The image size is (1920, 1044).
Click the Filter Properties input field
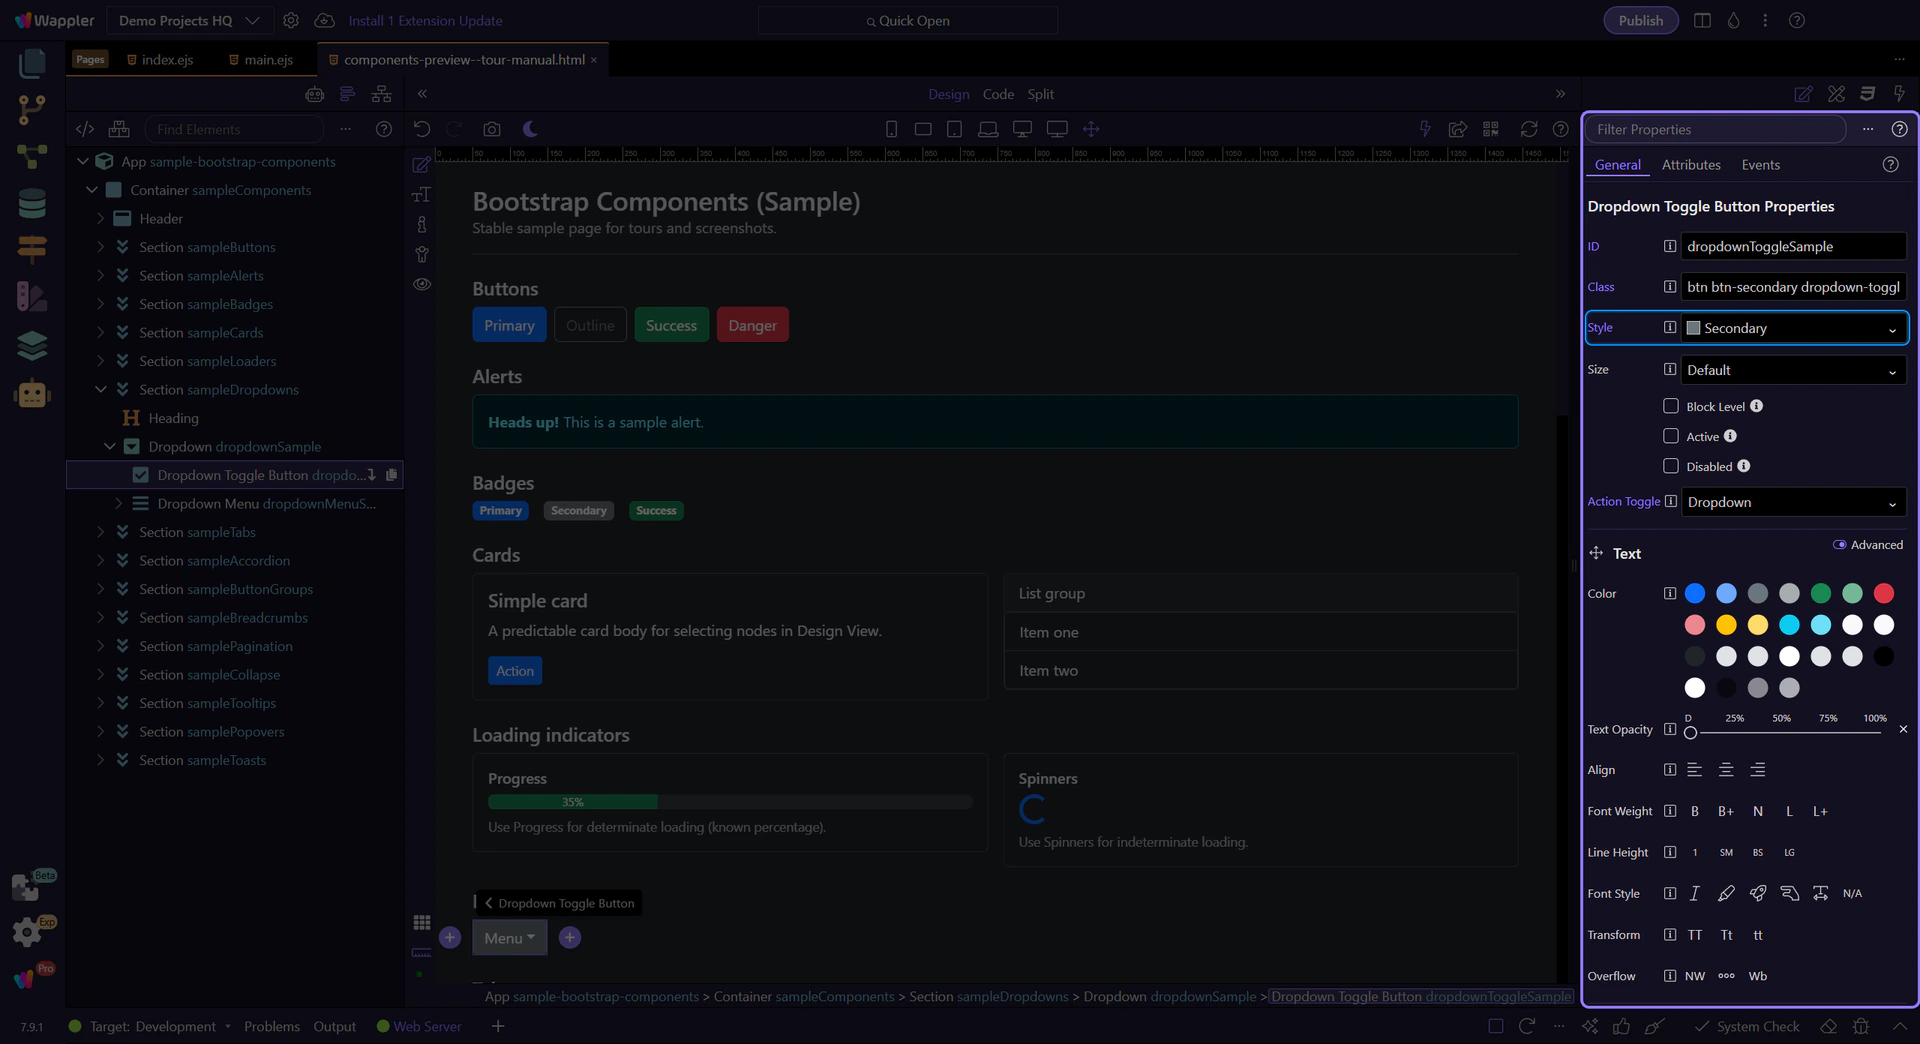(1716, 129)
